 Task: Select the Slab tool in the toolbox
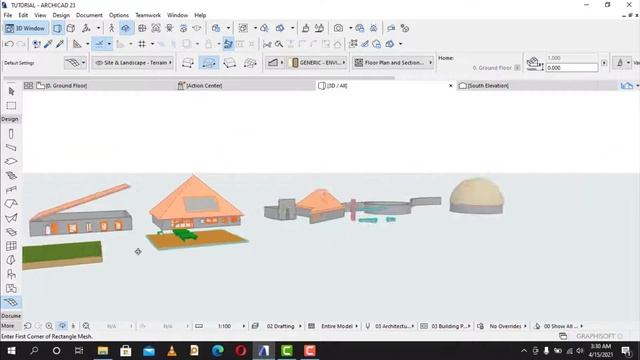[x=11, y=161]
